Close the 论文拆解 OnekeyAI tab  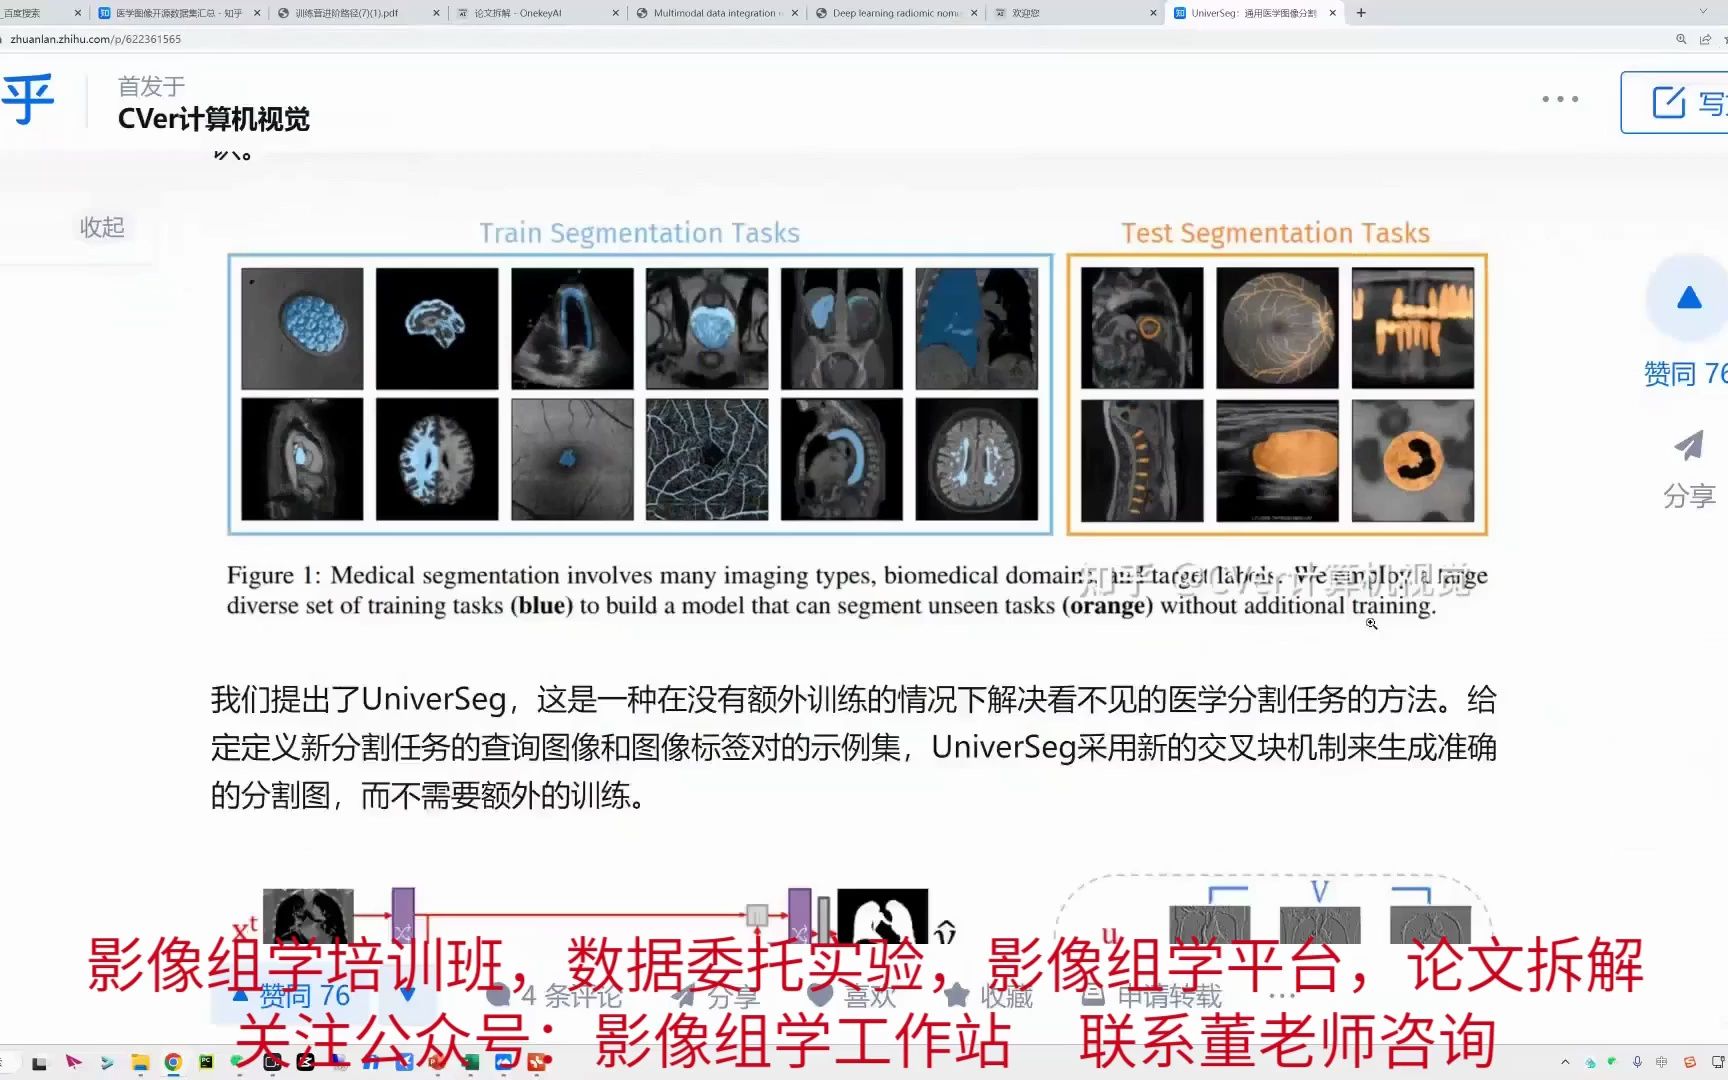(x=615, y=13)
